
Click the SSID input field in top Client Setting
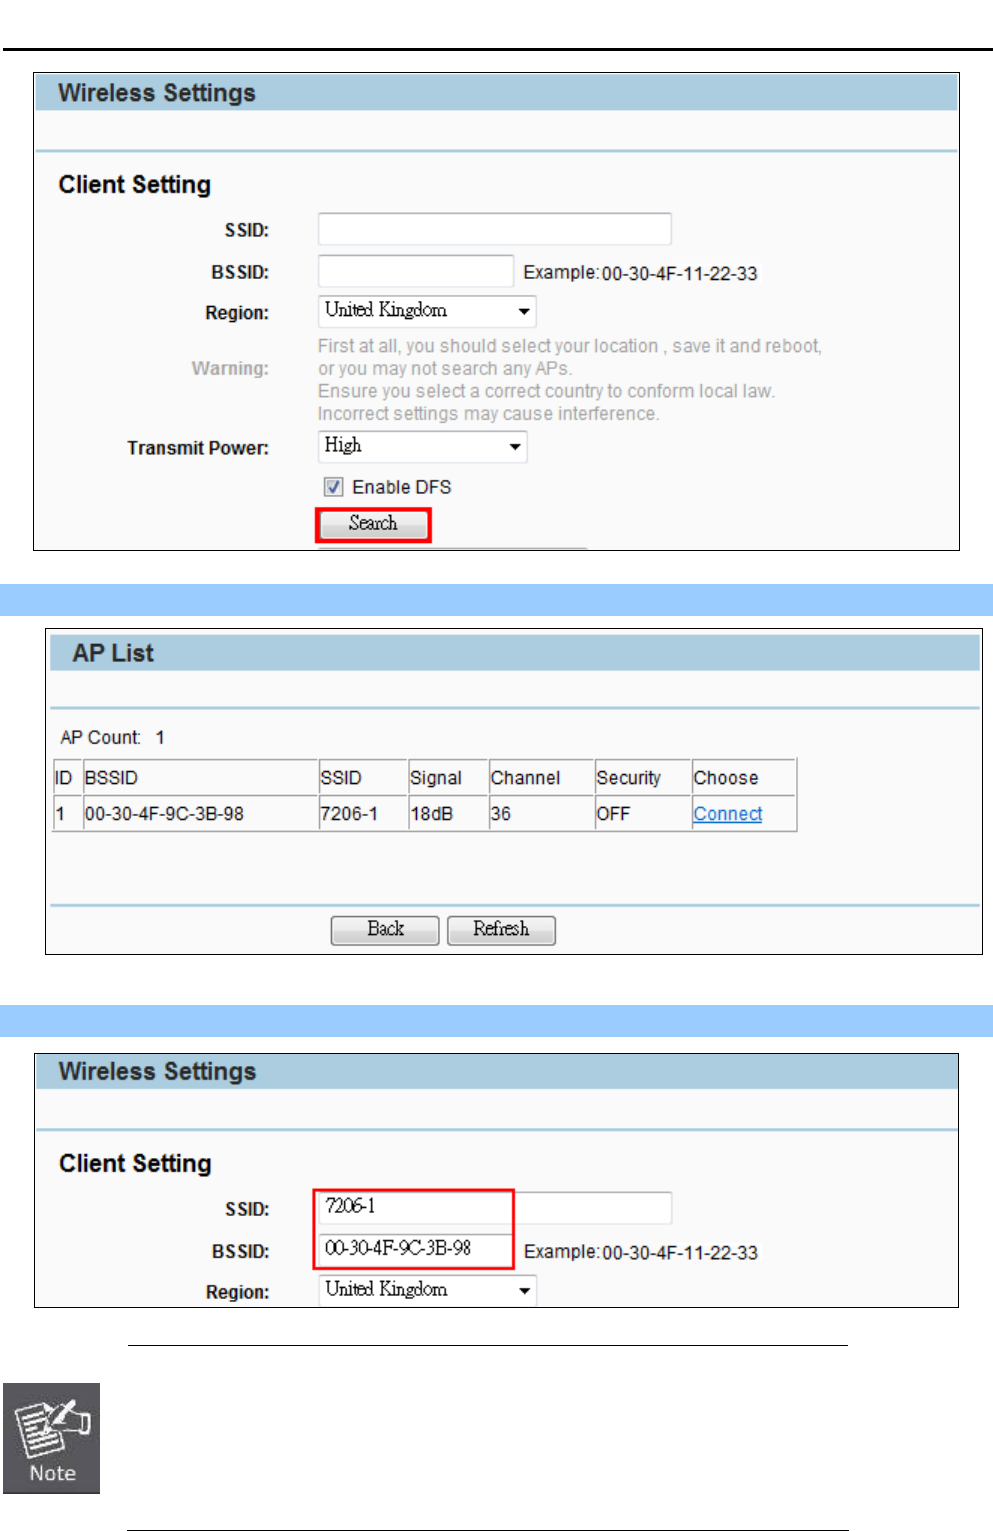point(494,229)
